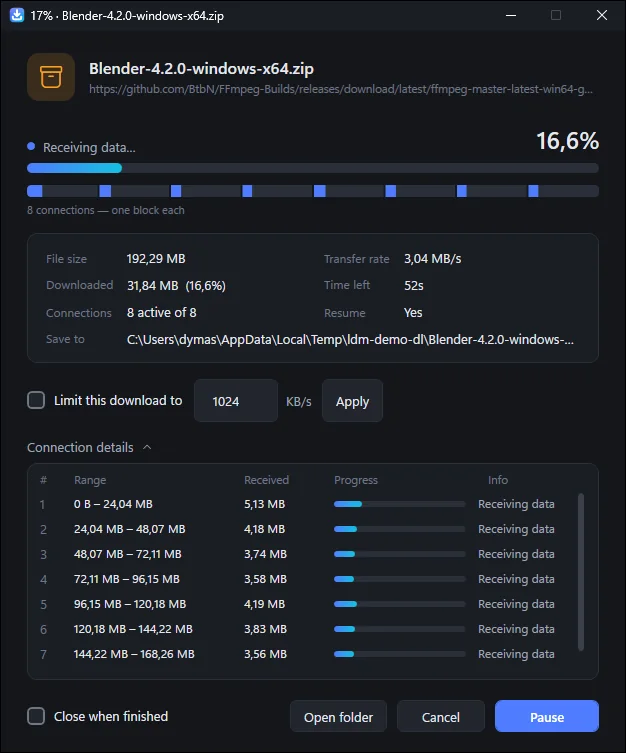This screenshot has height=753, width=626.
Task: Click the 8-connection block segment bar
Action: coord(313,191)
